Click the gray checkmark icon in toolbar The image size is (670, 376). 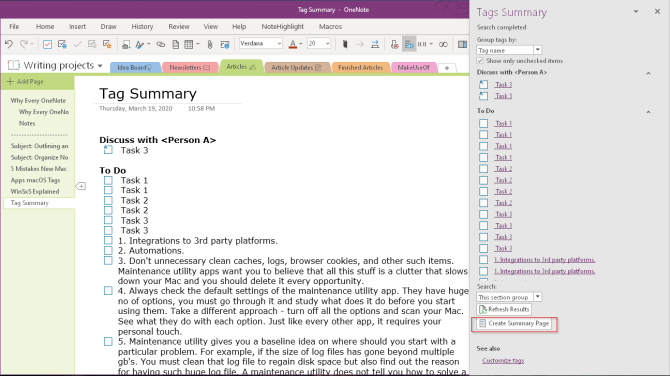point(77,44)
